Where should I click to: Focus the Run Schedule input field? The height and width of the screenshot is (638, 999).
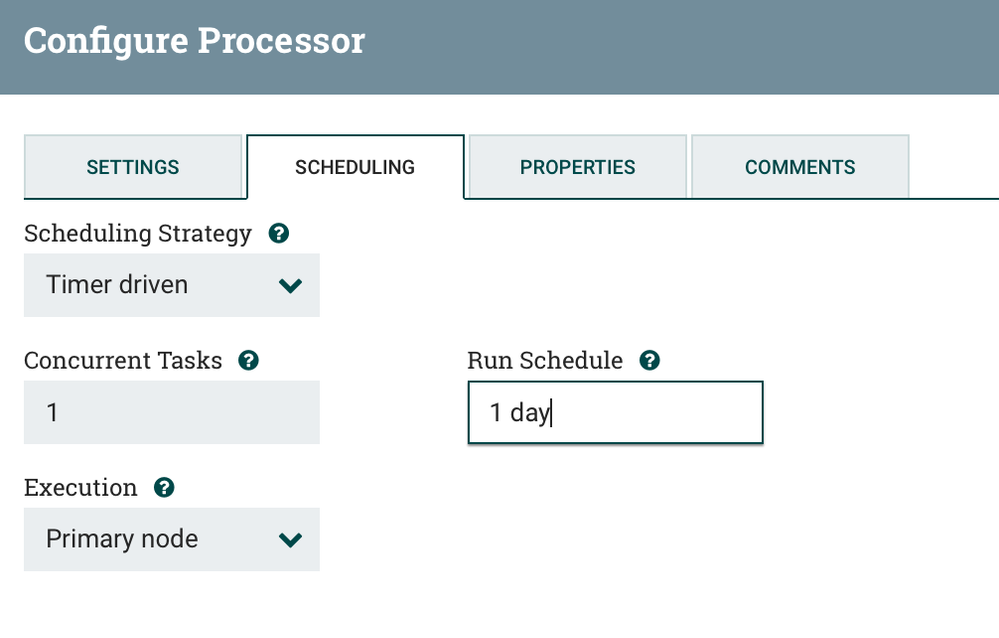click(x=615, y=412)
